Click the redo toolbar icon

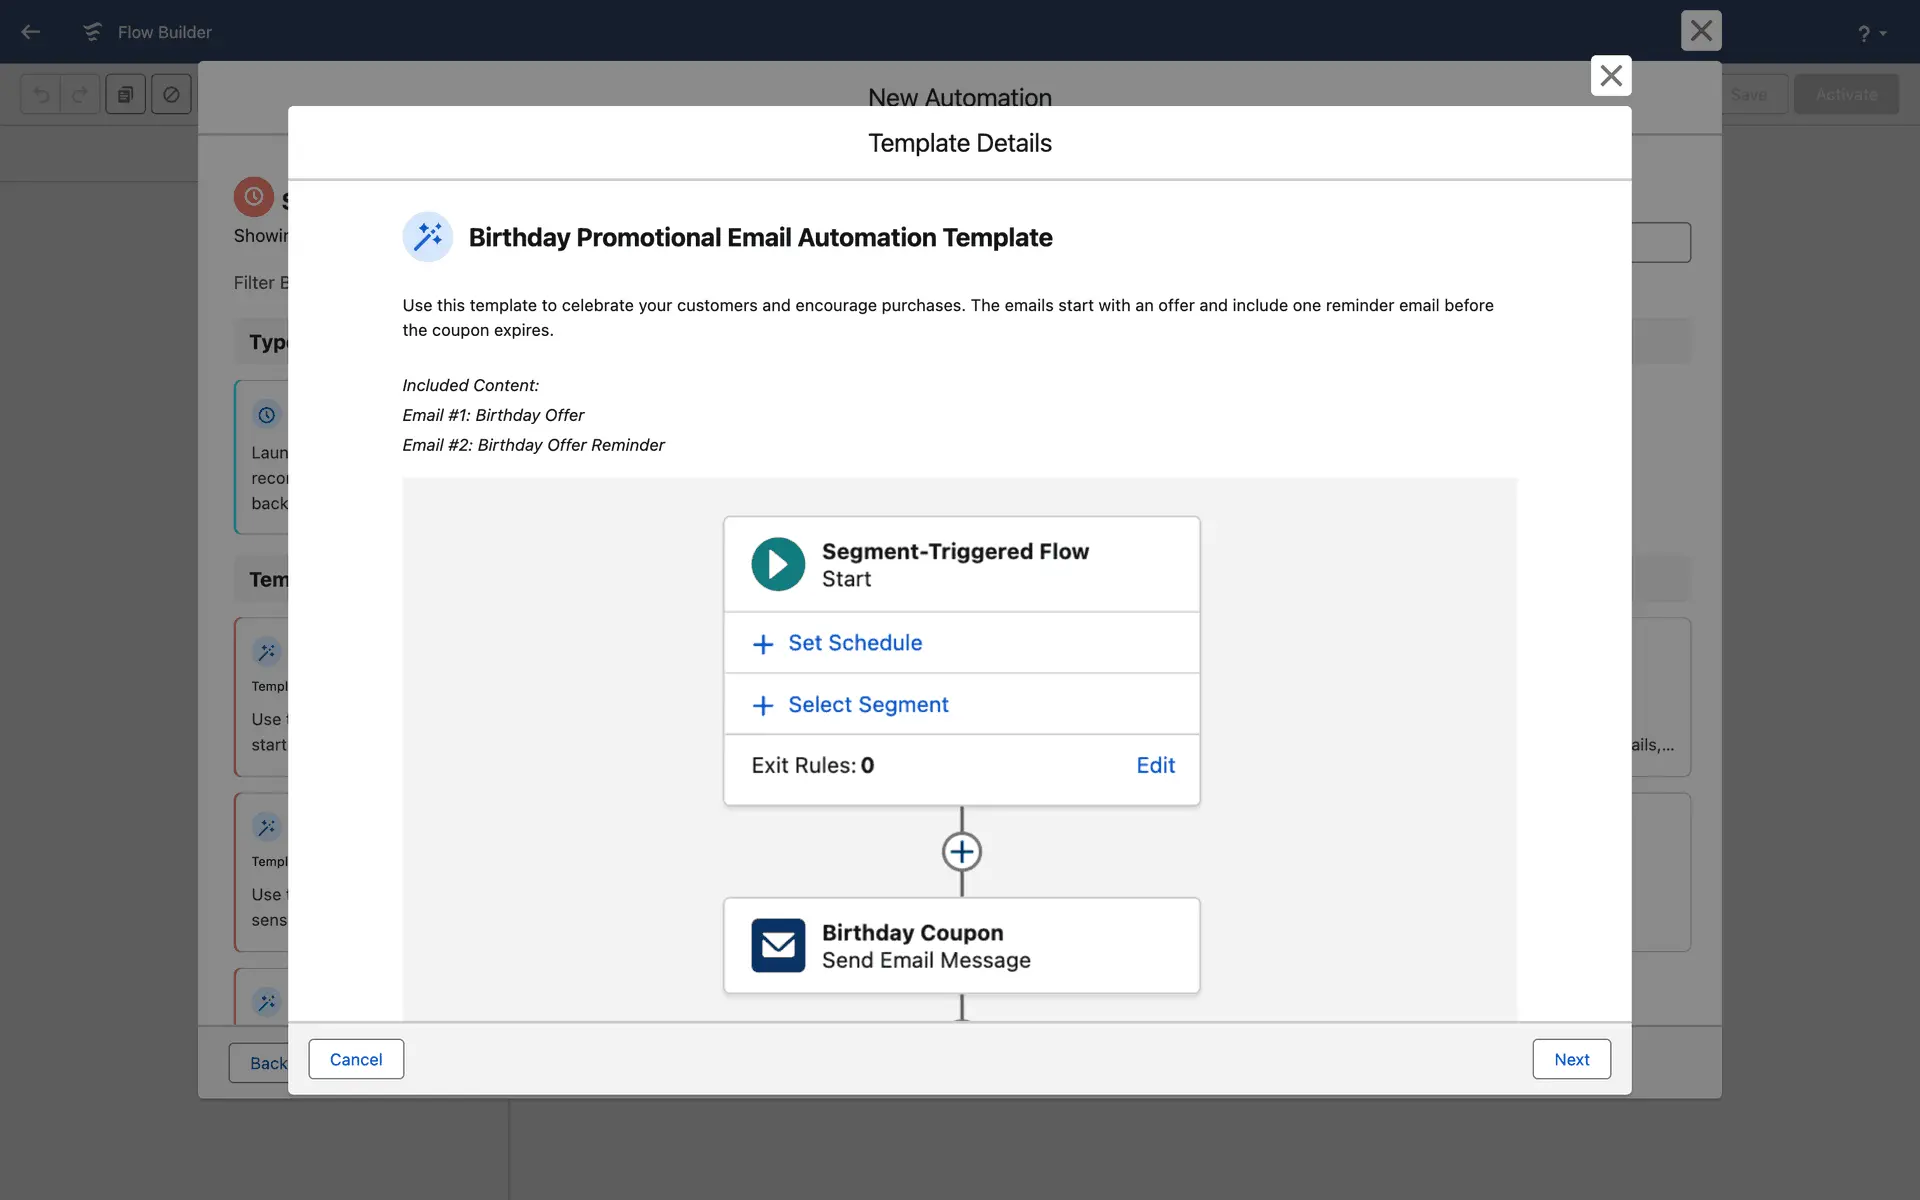(x=80, y=95)
